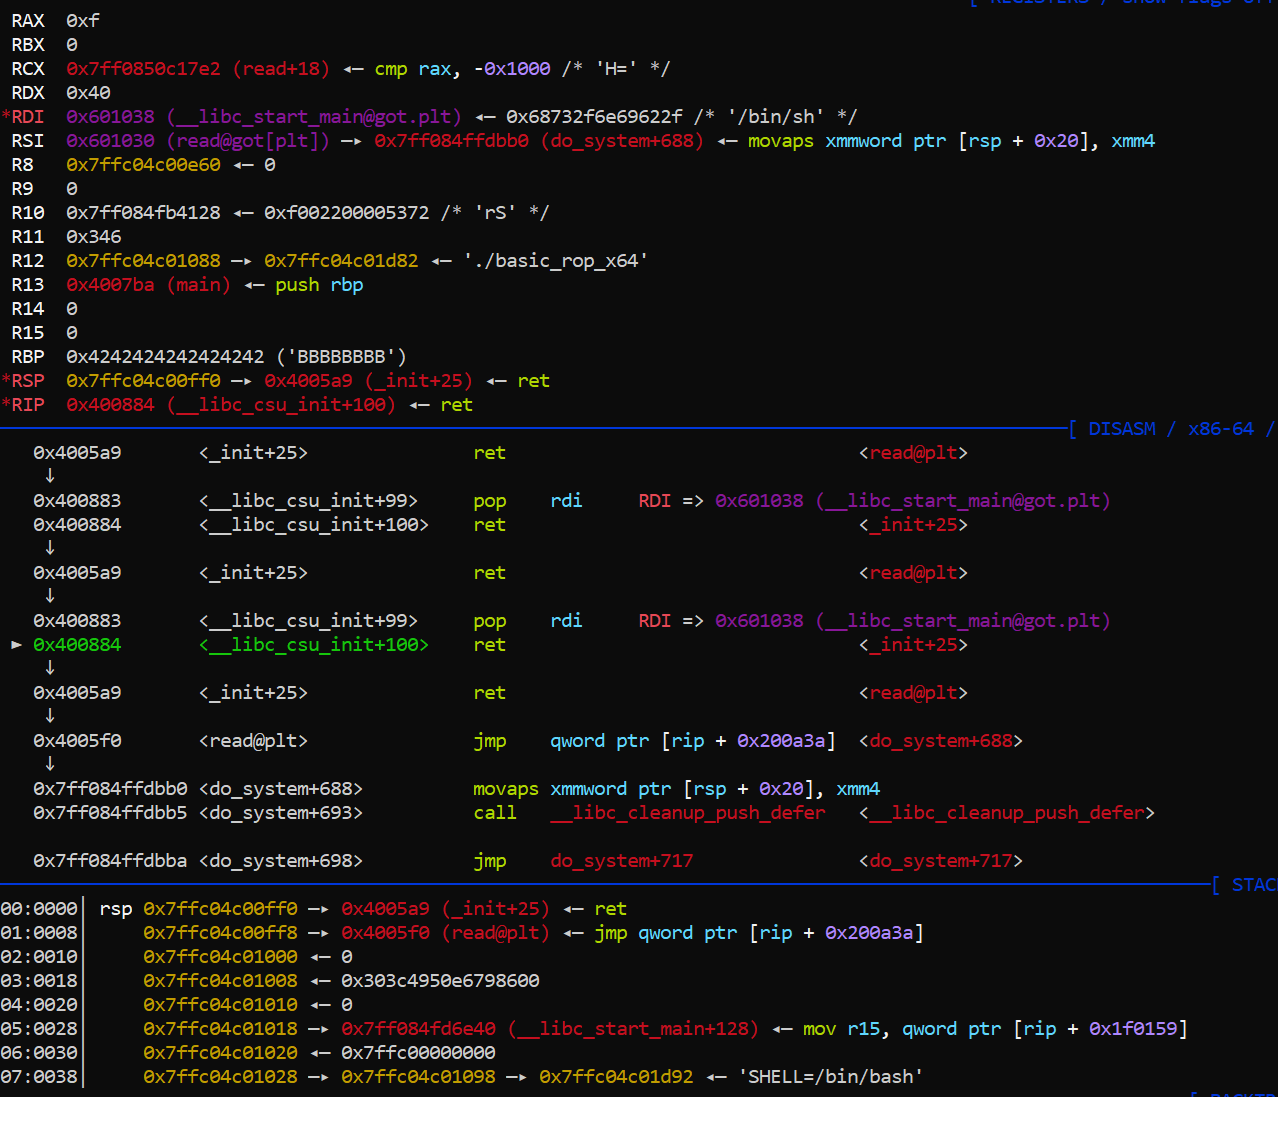
Task: Click stack address 0x7ffc04c00ff8
Action: coord(220,933)
